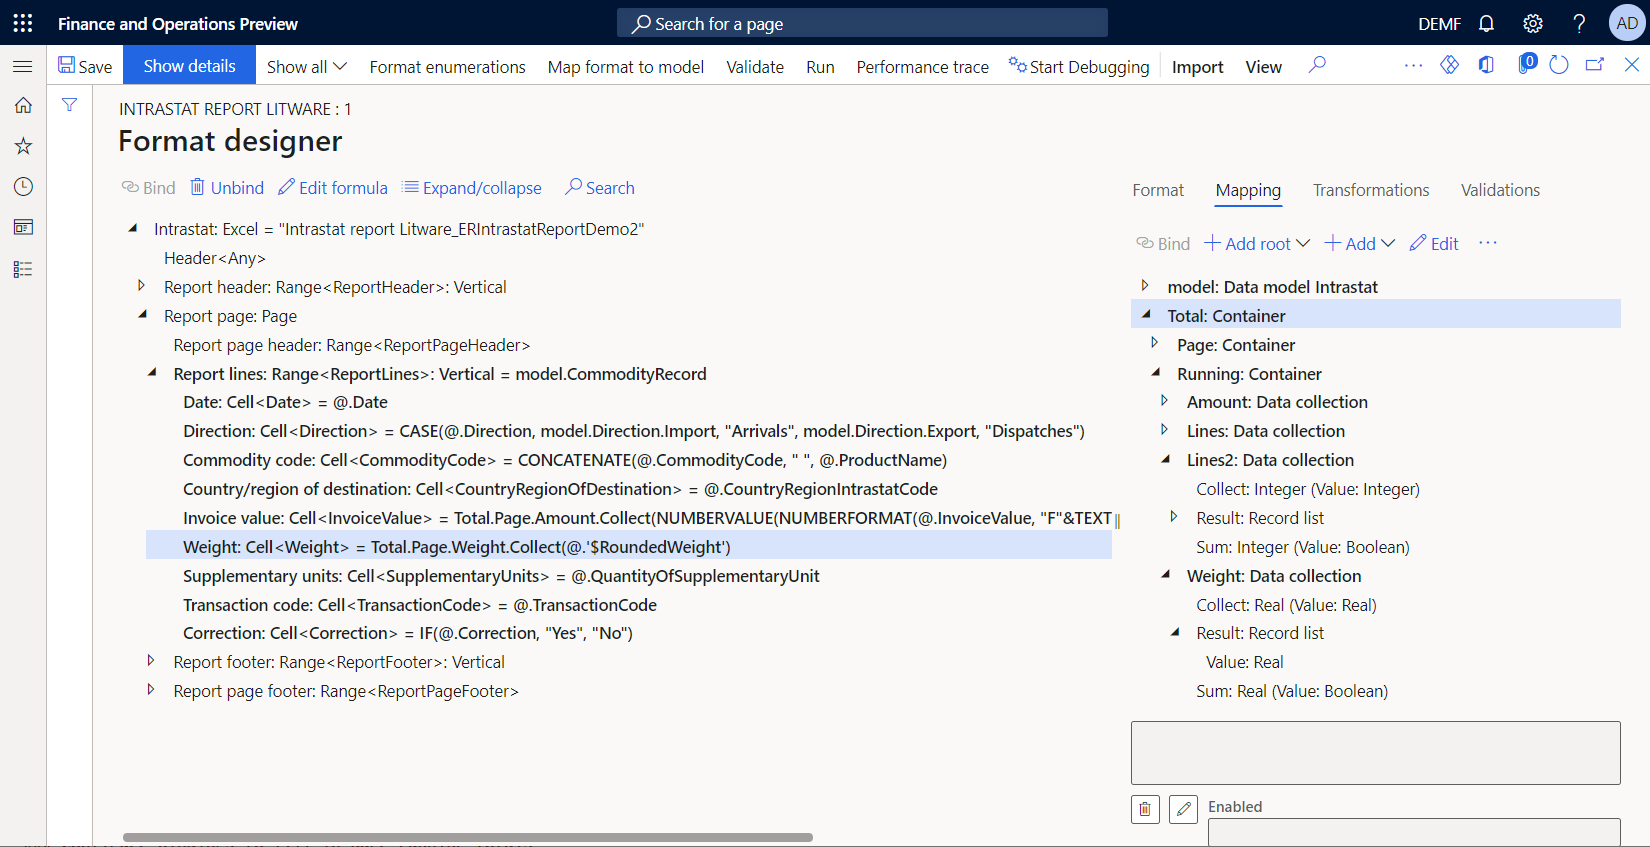
Task: Expand the Page Container node
Action: 1155,343
